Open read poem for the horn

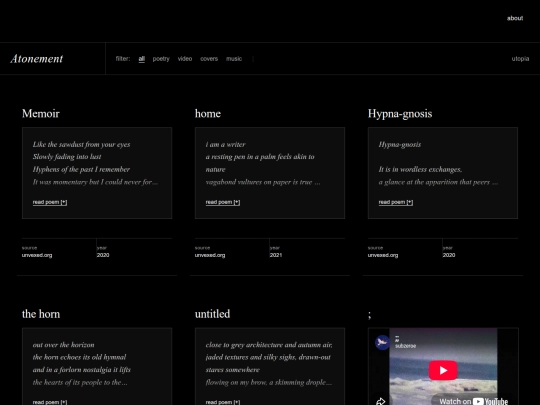(50, 402)
